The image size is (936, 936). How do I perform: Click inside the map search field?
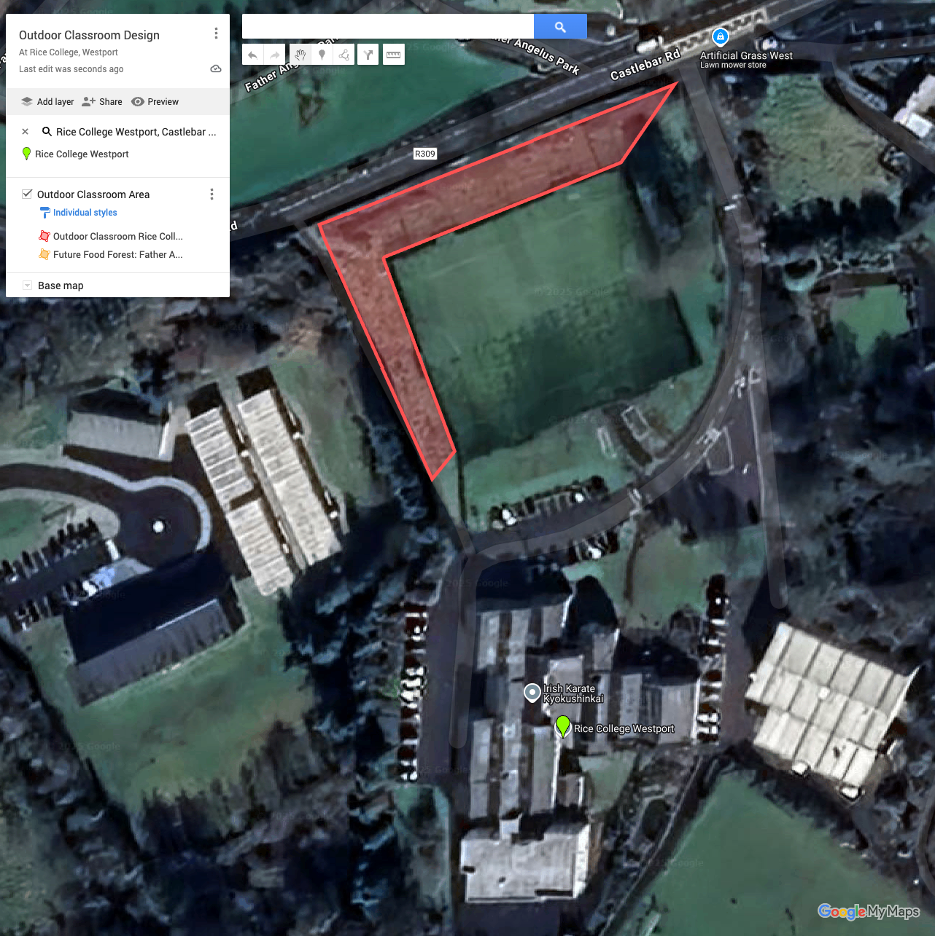(388, 27)
